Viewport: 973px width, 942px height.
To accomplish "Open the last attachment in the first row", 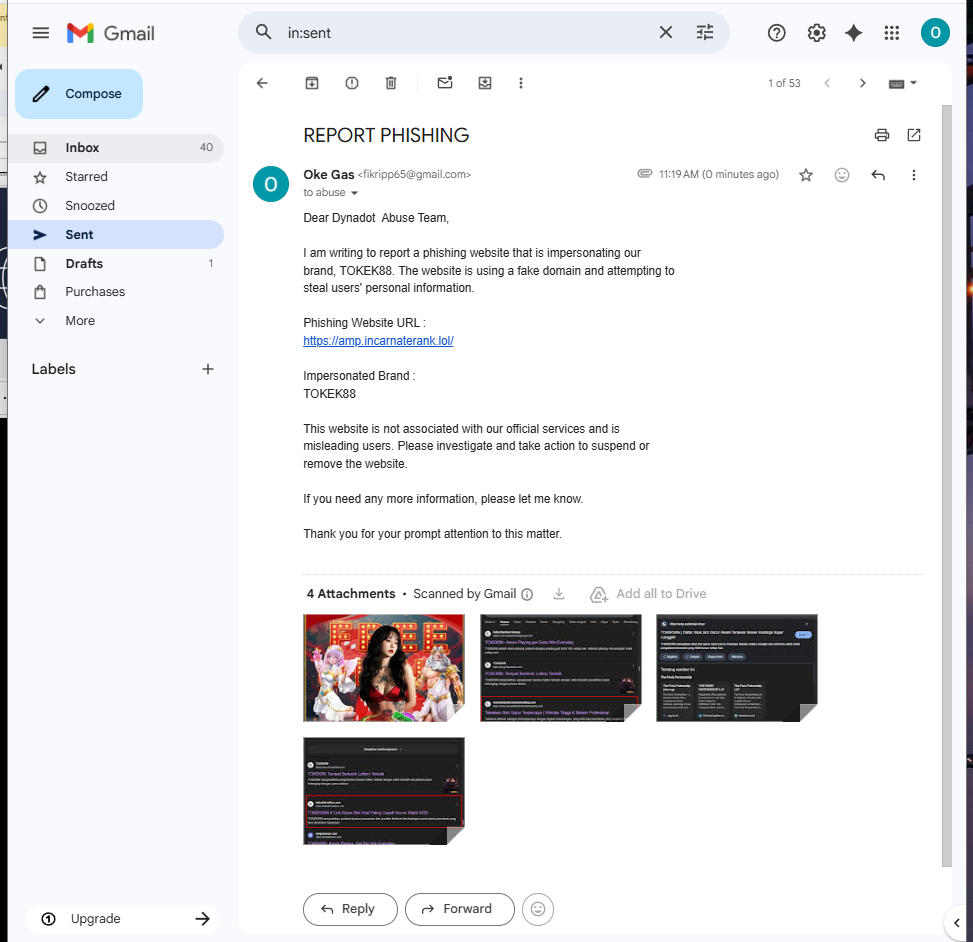I will pyautogui.click(x=737, y=668).
